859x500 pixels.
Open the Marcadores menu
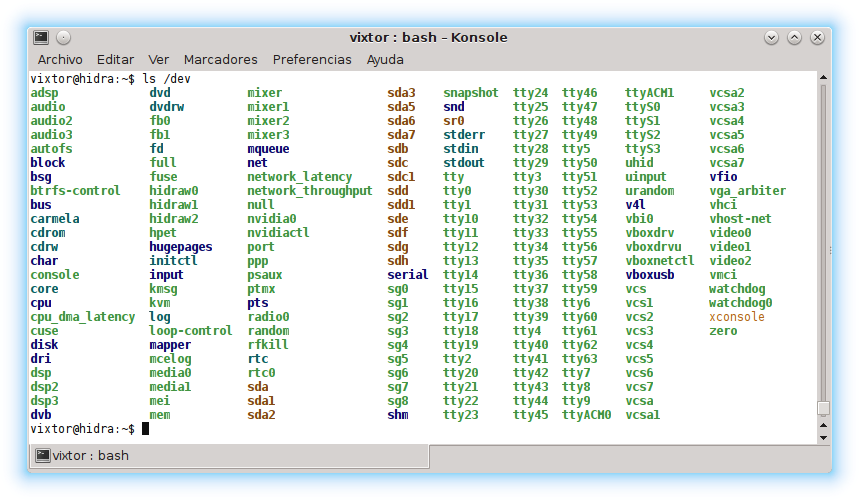220,60
